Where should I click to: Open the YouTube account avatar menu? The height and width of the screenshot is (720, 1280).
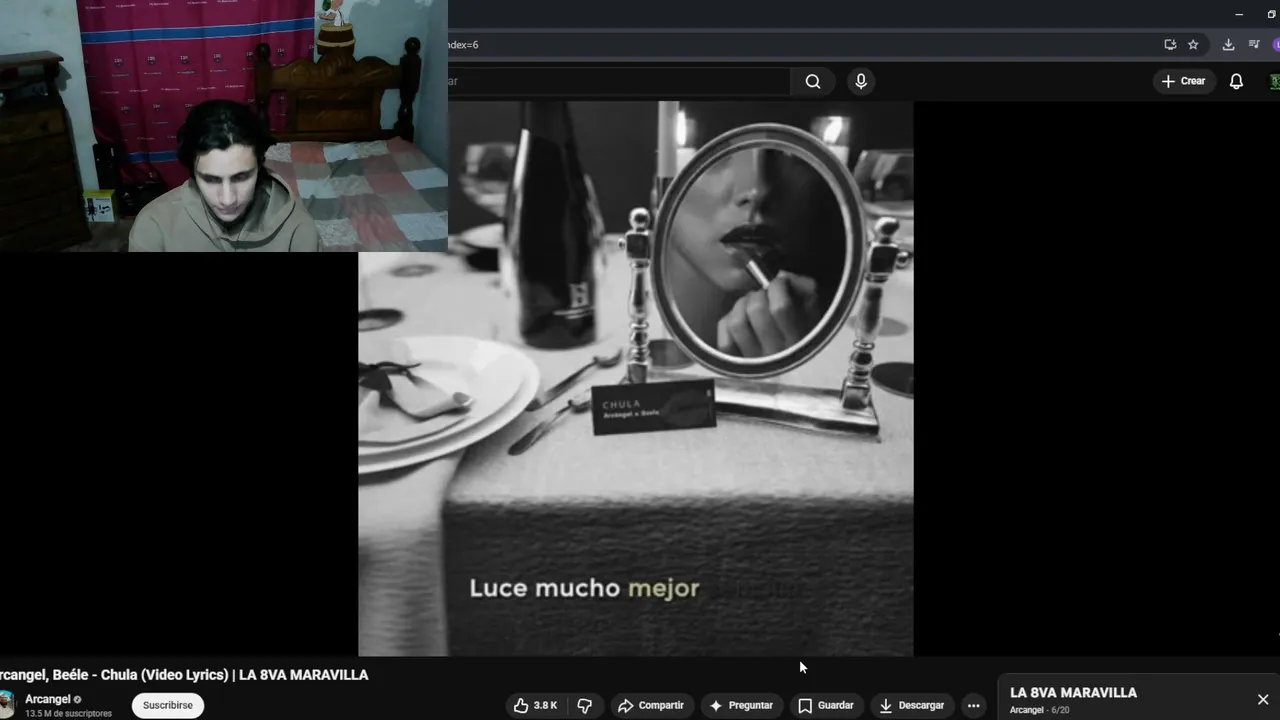click(x=1275, y=82)
